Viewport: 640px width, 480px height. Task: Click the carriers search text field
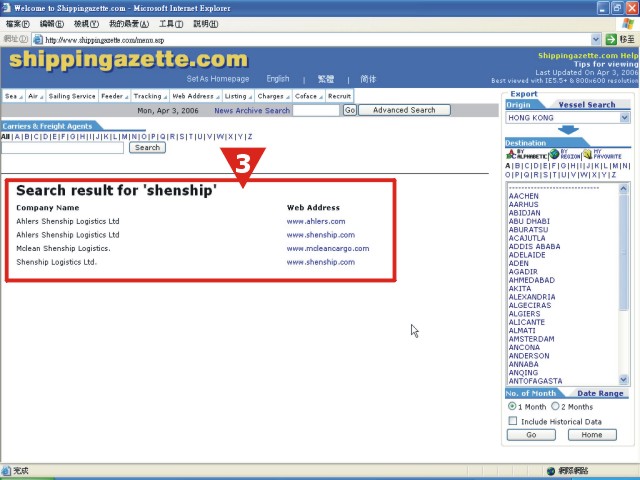pos(62,148)
